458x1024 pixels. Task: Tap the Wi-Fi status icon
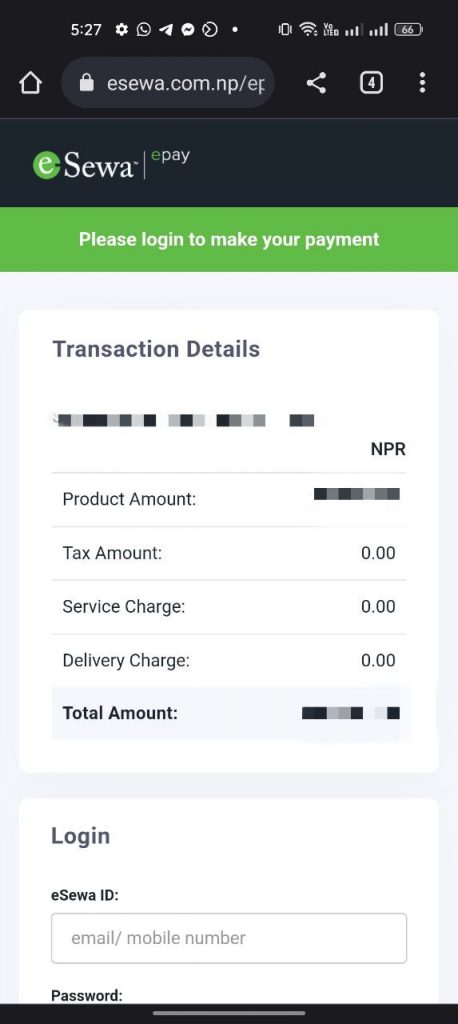click(x=308, y=29)
